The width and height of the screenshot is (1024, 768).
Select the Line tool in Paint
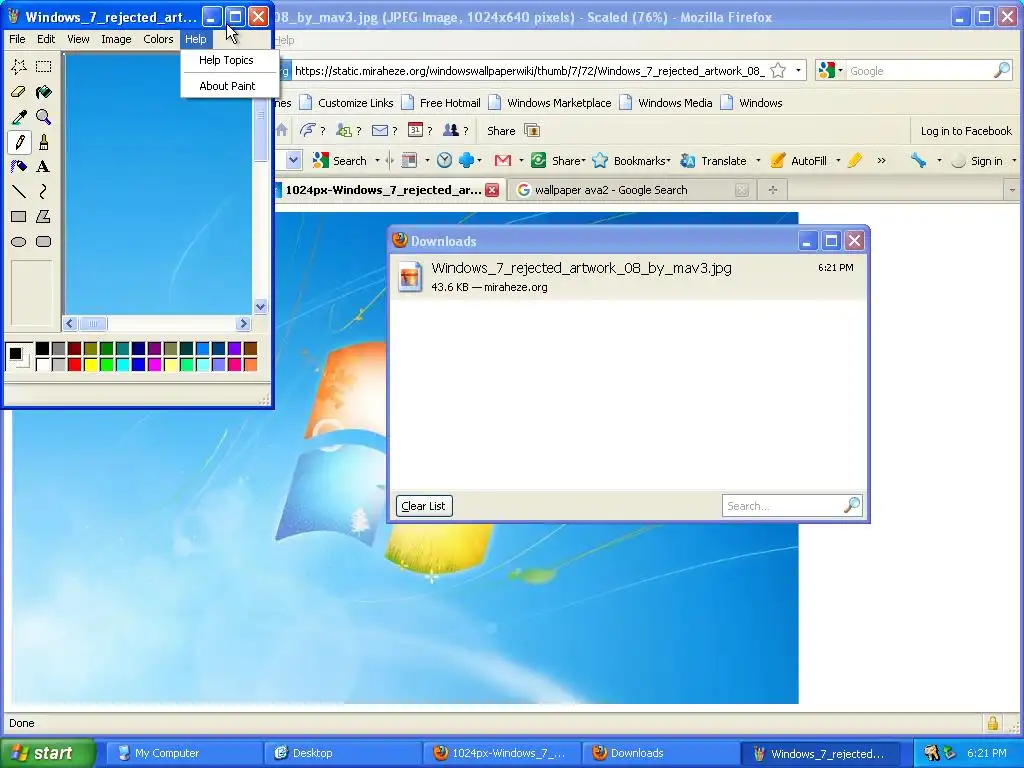(x=19, y=191)
